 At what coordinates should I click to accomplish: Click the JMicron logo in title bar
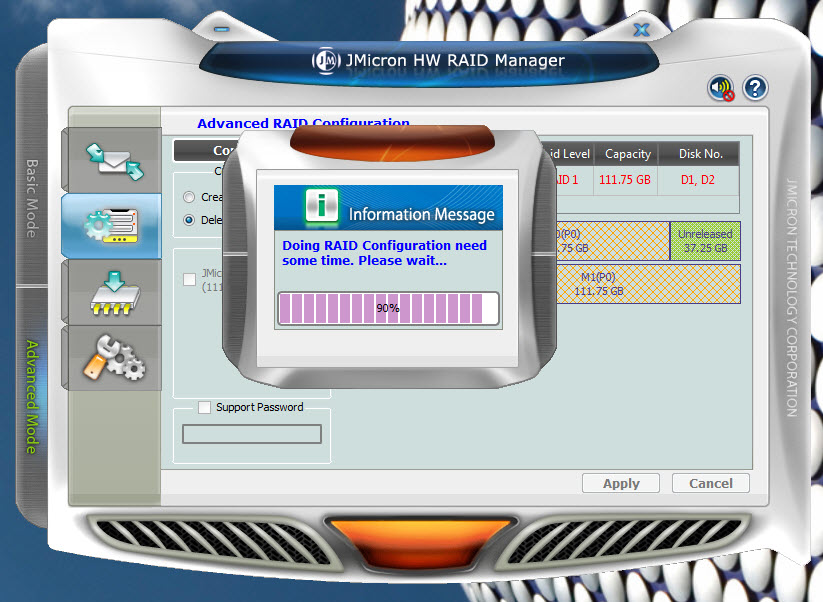326,61
